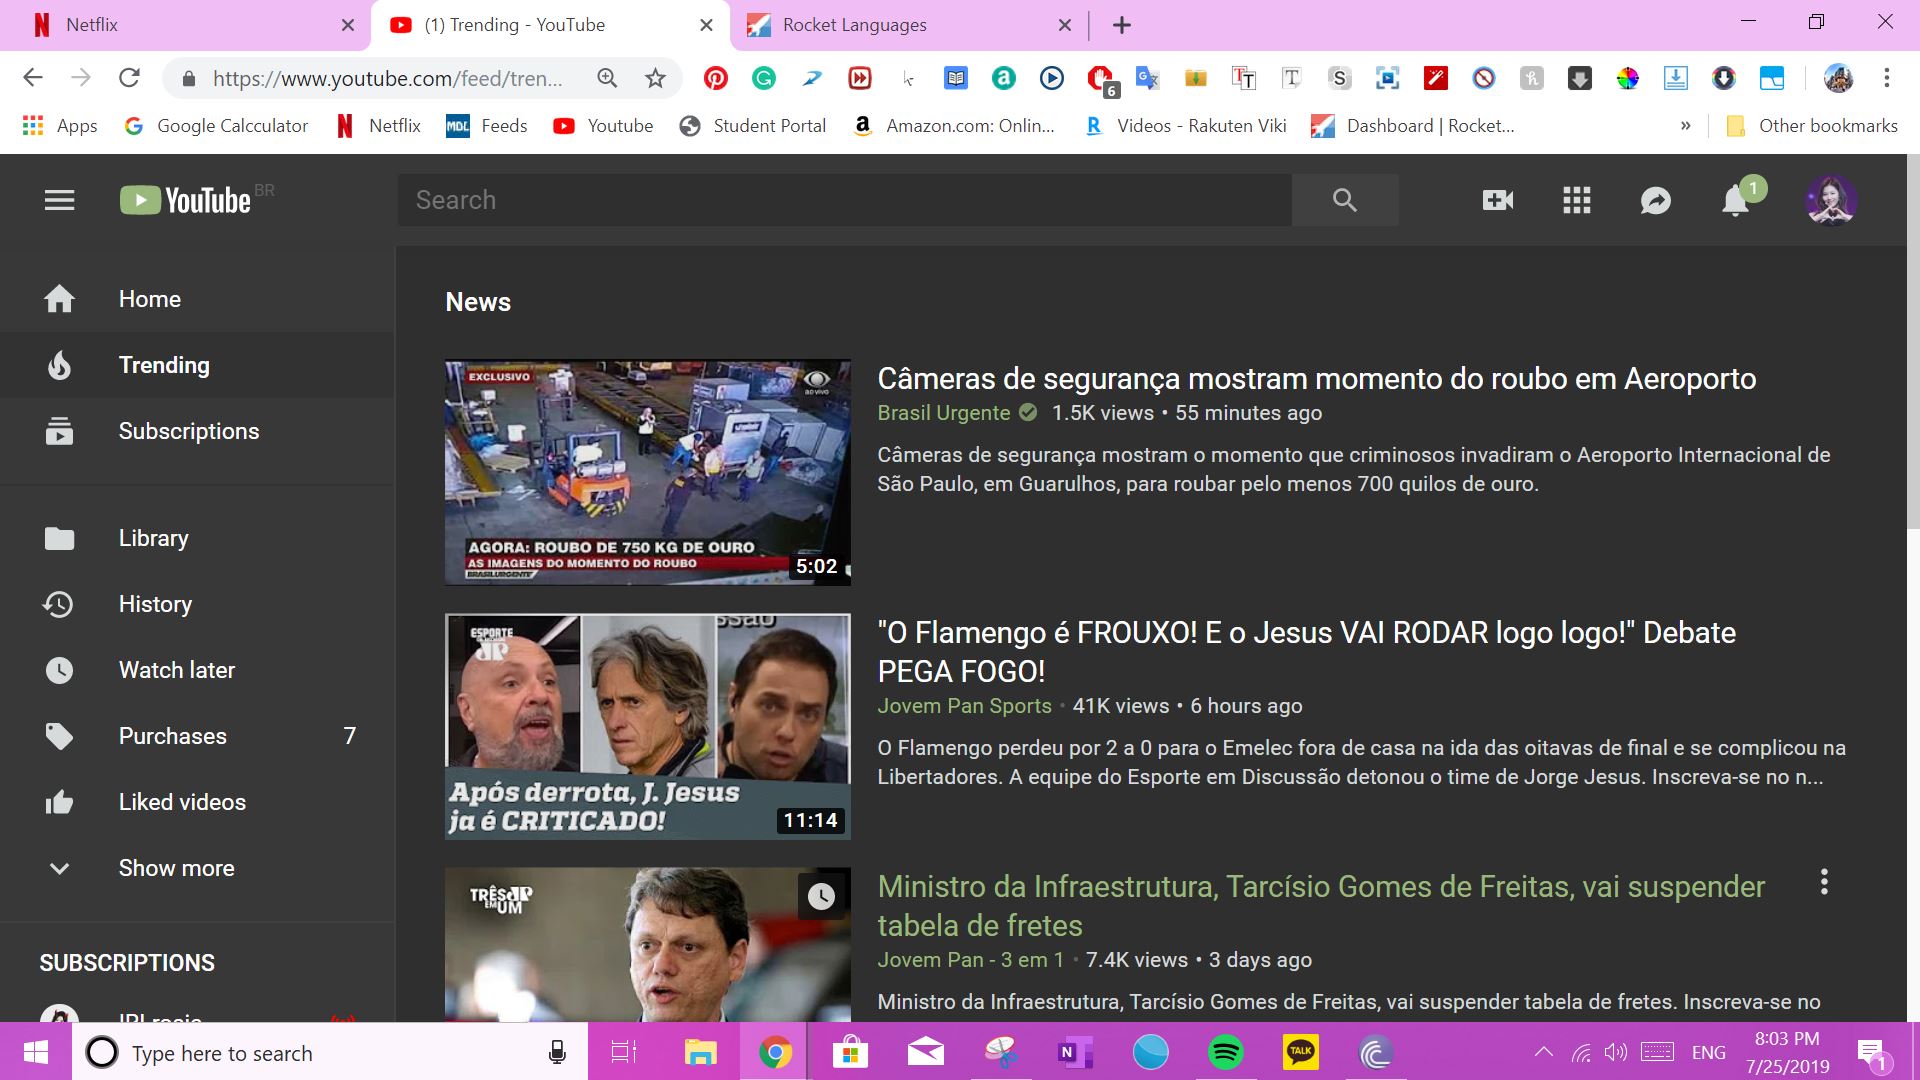The image size is (1920, 1080).
Task: Open the YouTube apps grid icon
Action: [x=1576, y=200]
